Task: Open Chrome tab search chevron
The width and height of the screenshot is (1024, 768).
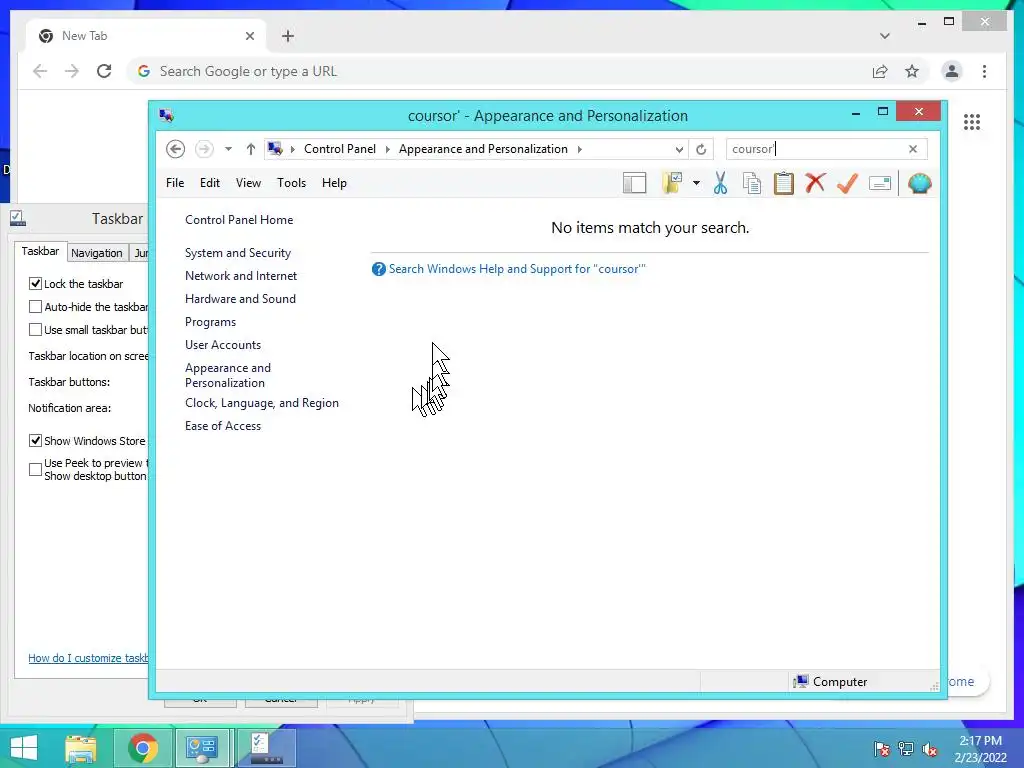Action: pos(885,36)
